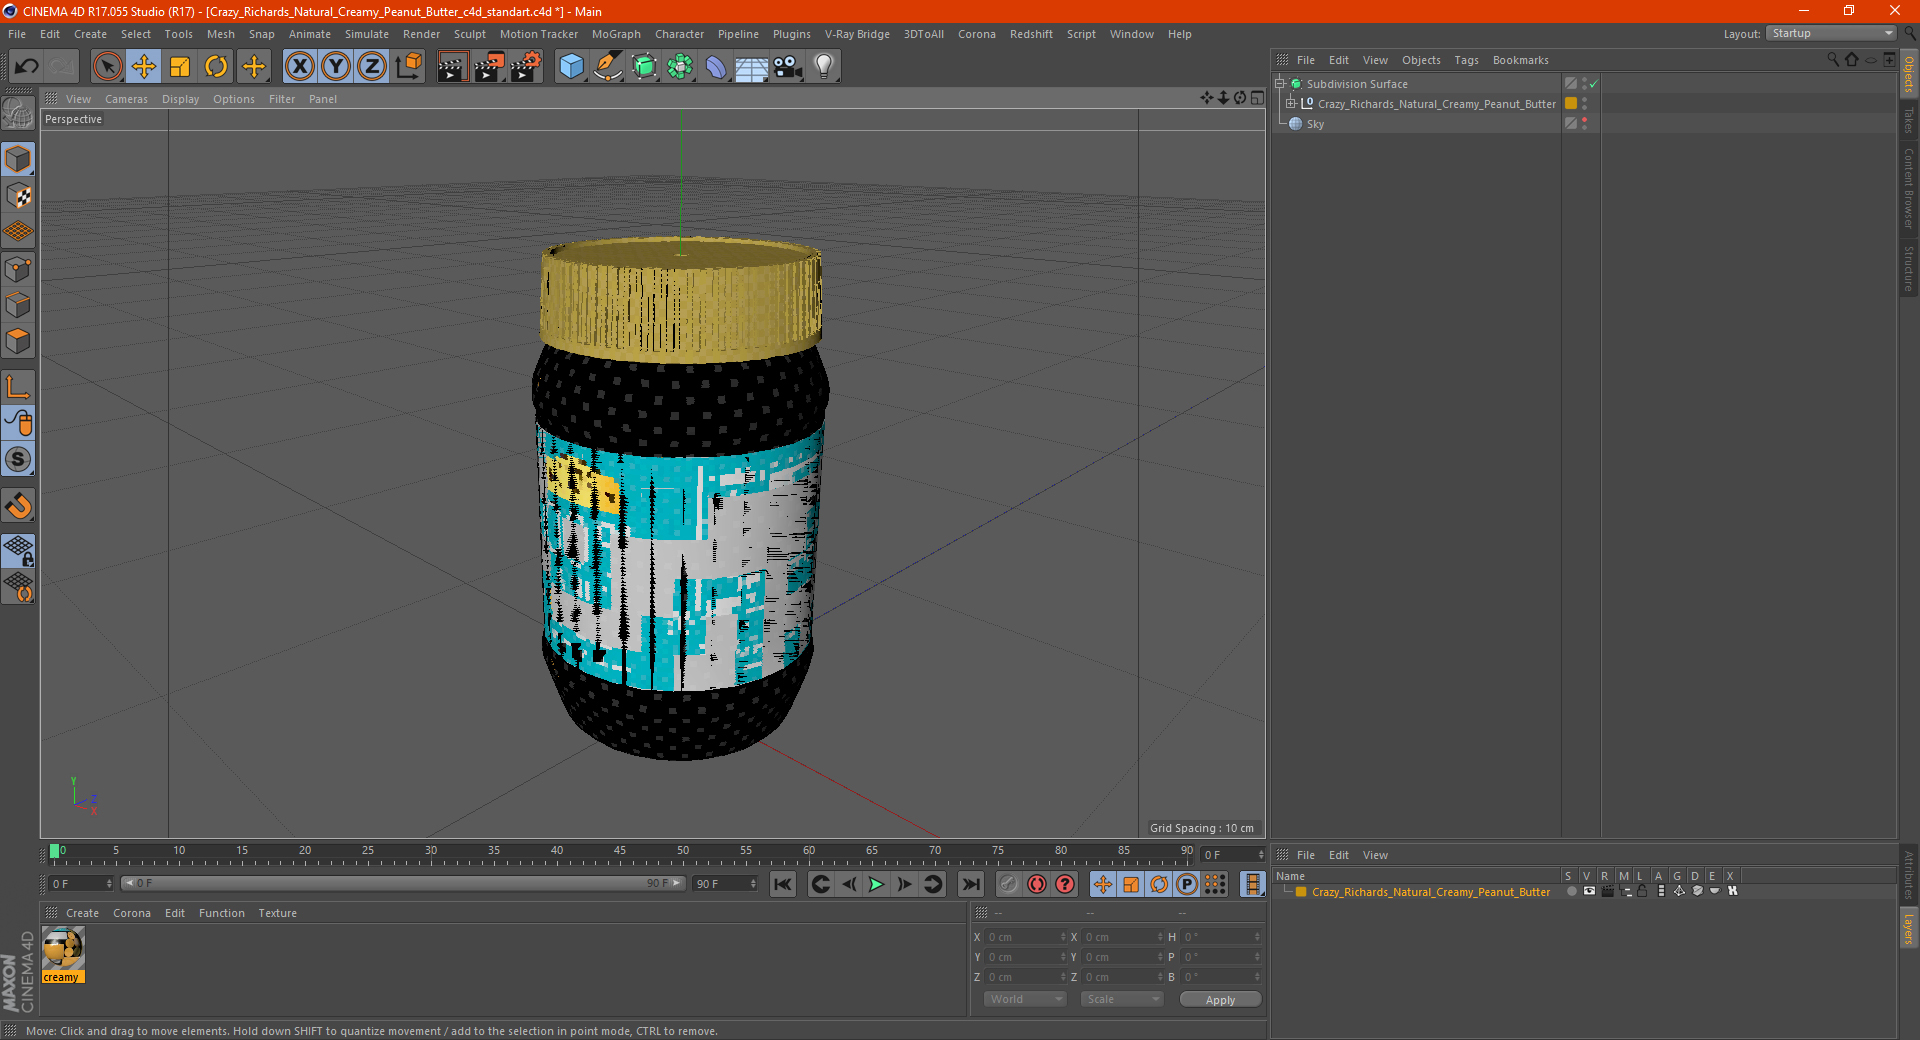Toggle Snap enable S icon
The height and width of the screenshot is (1040, 1920).
click(18, 459)
